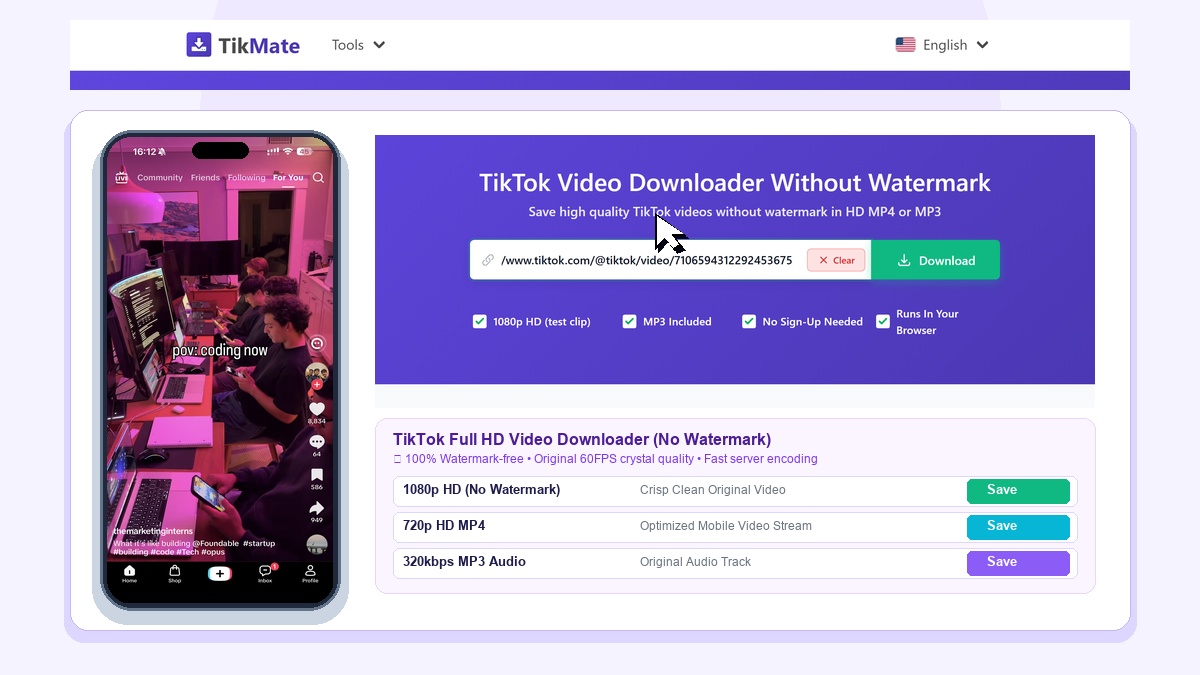Save the 720p HD MP4 video

coord(1018,527)
